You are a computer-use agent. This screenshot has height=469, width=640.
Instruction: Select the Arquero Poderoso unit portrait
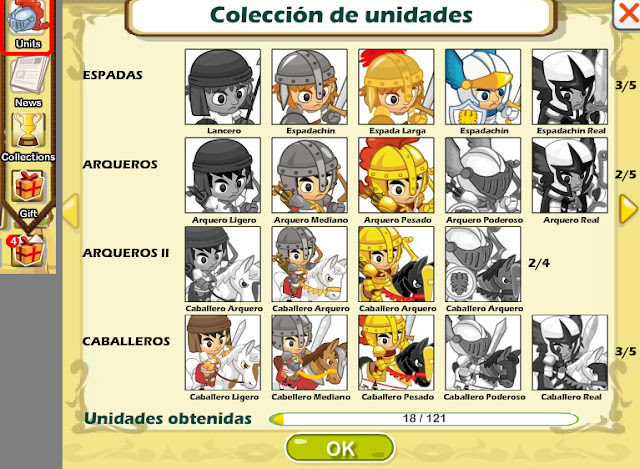point(483,176)
